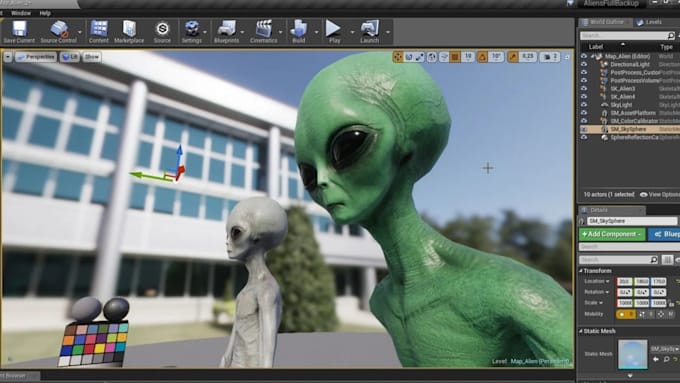Toggle visibility of SK_Alien3
Image resolution: width=680 pixels, height=383 pixels.
click(x=584, y=88)
